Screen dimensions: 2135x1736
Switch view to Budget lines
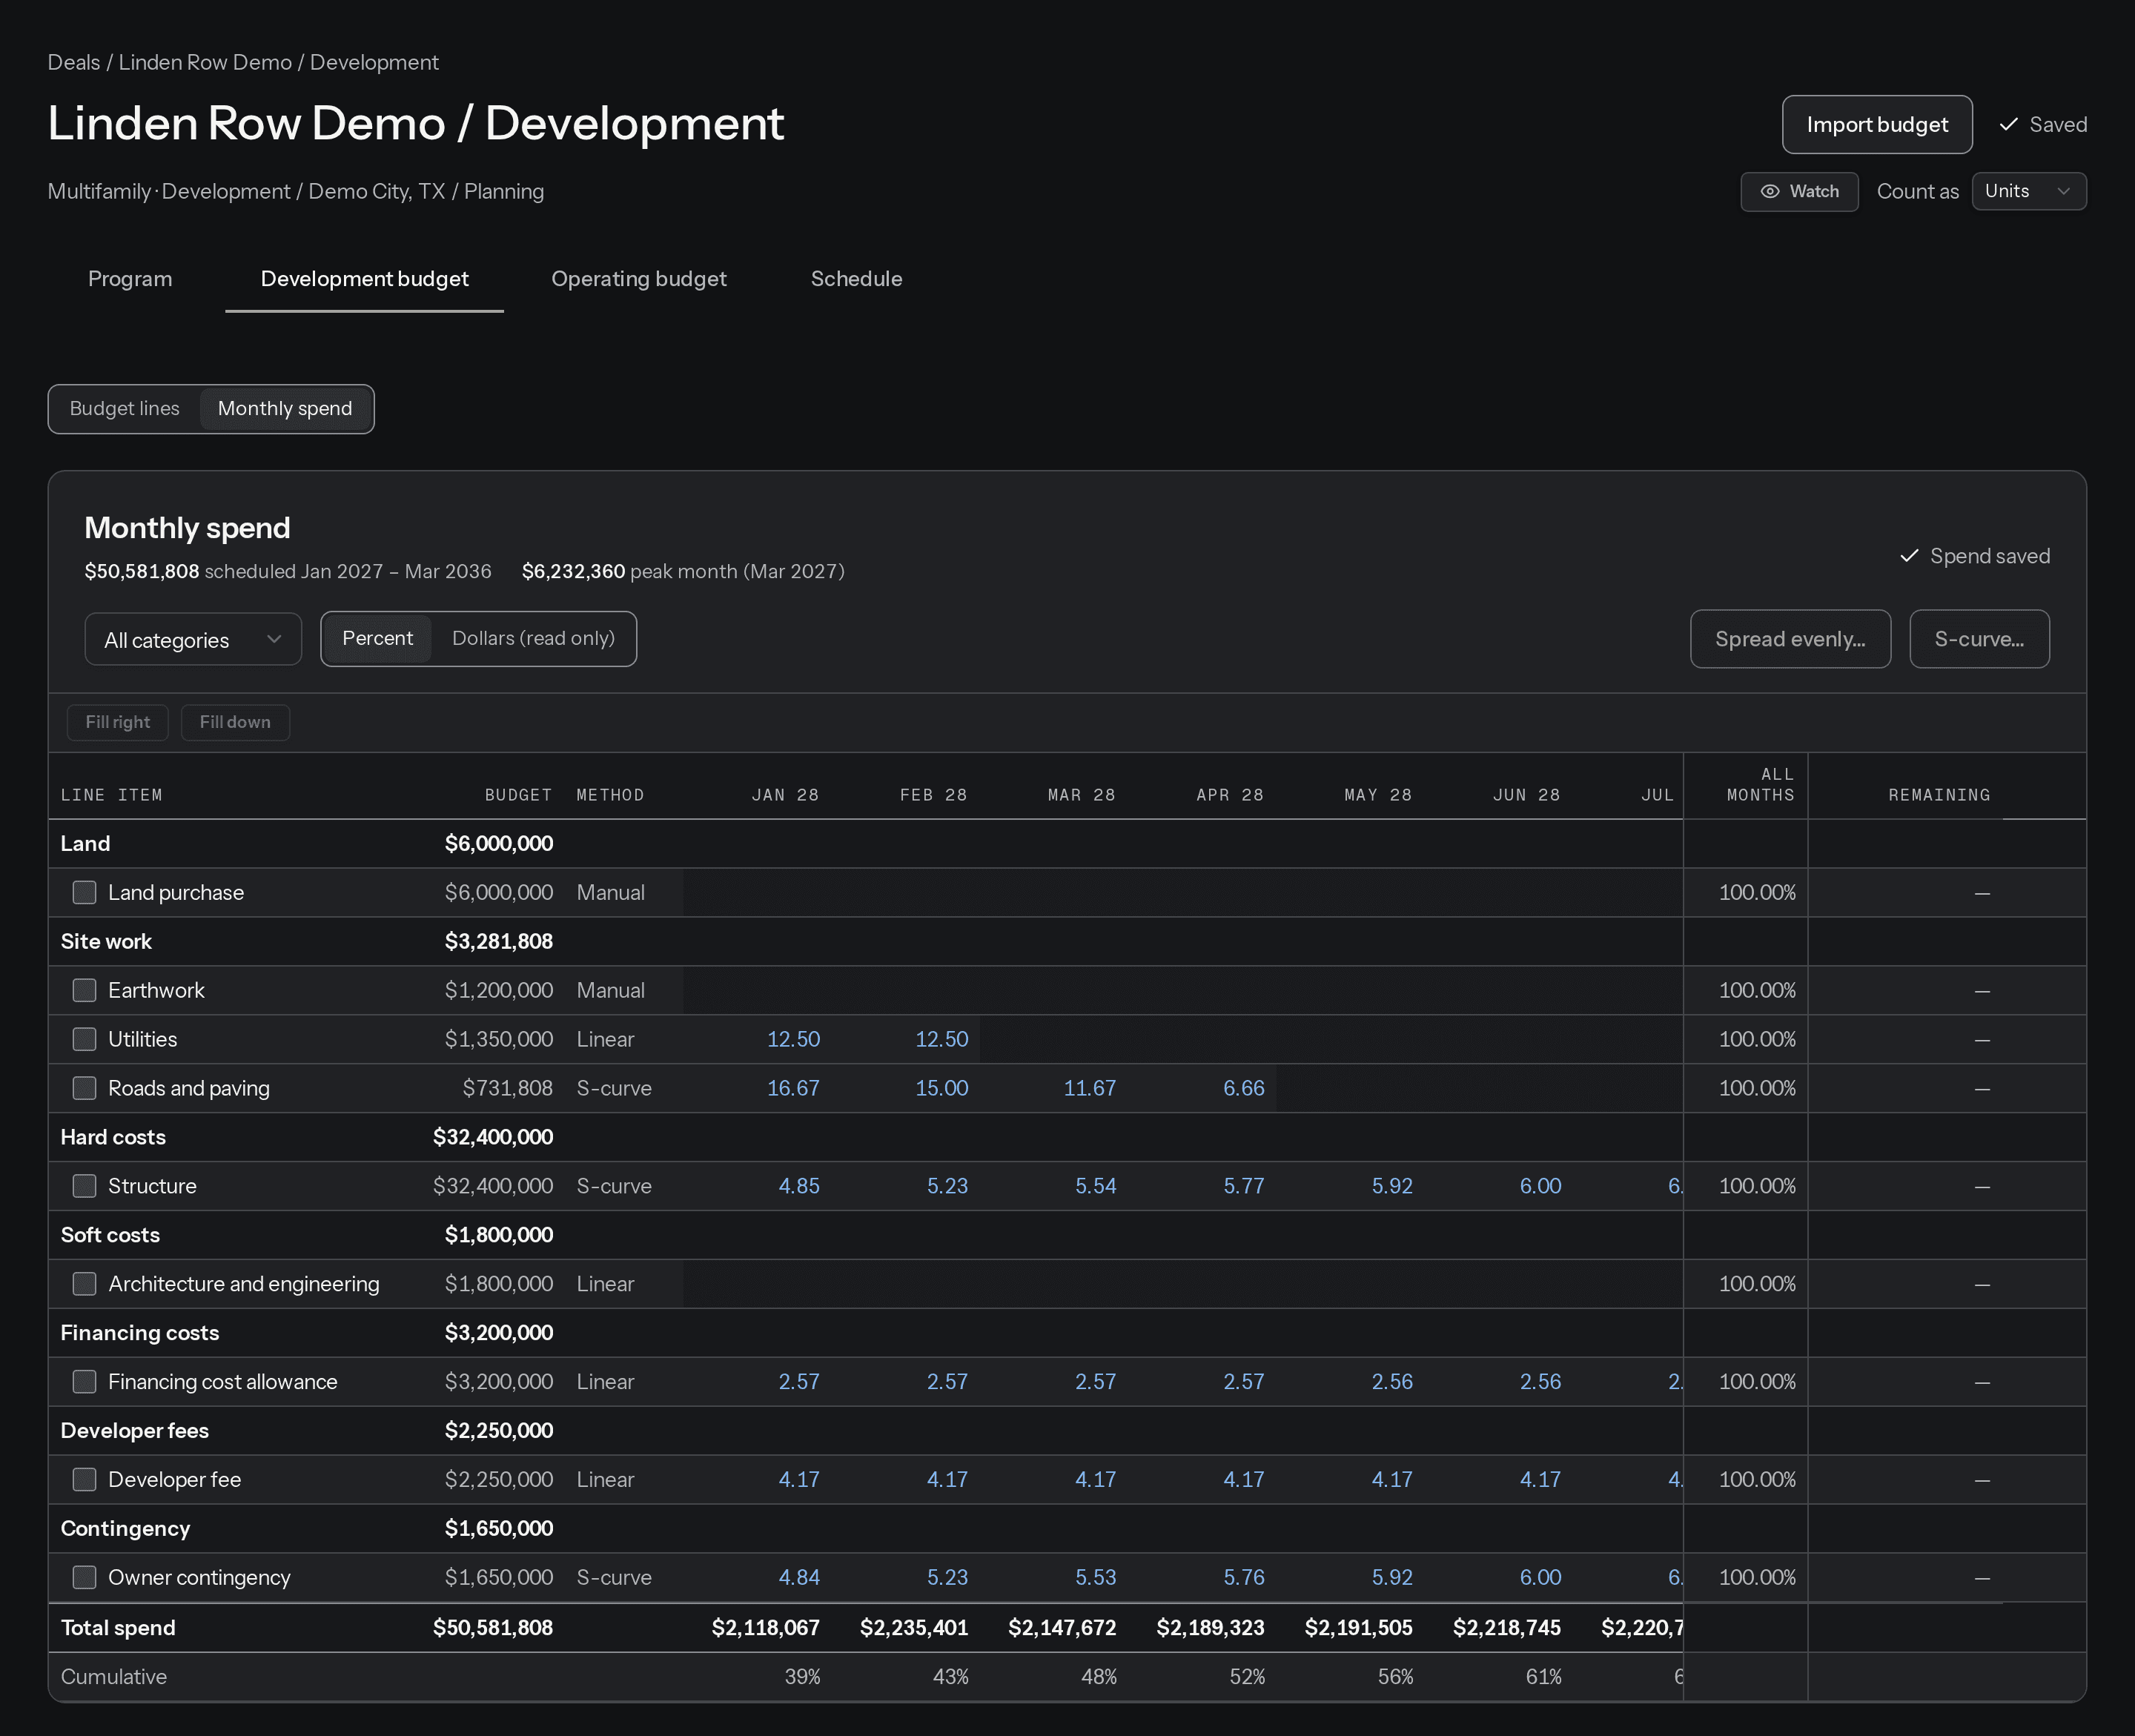pyautogui.click(x=125, y=409)
